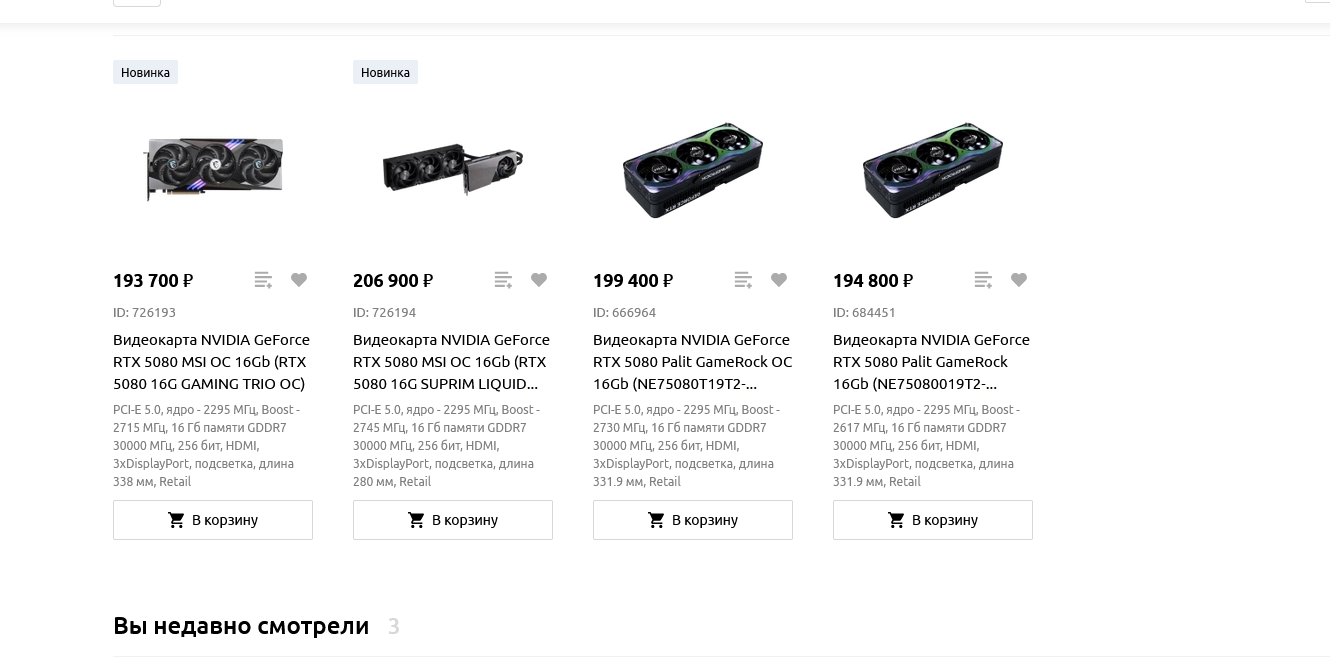The image size is (1330, 659).
Task: Favorite the 199 400 ₽ Palit GameRock OC
Action: tap(779, 280)
